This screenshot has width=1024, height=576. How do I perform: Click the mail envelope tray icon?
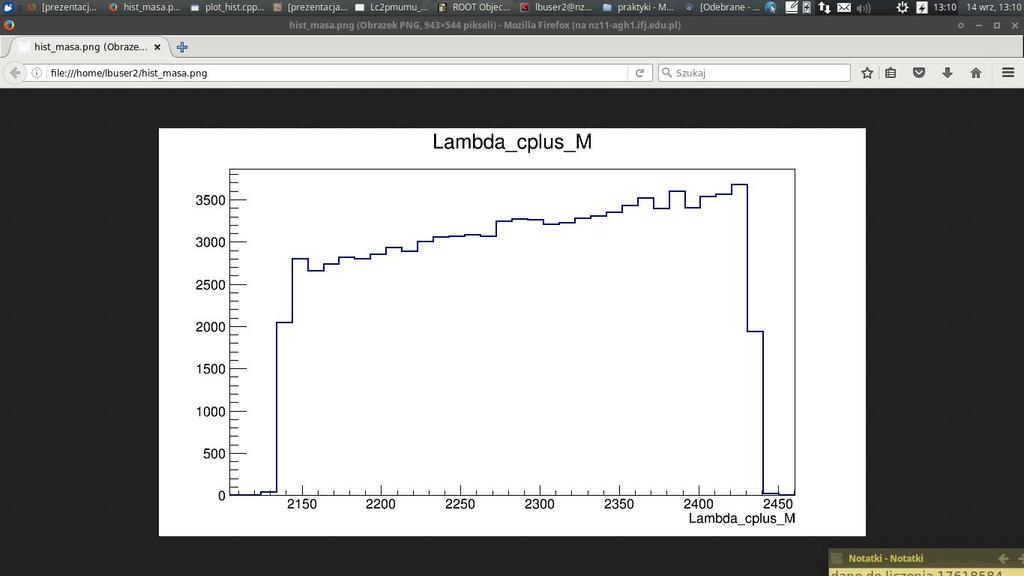tap(844, 7)
